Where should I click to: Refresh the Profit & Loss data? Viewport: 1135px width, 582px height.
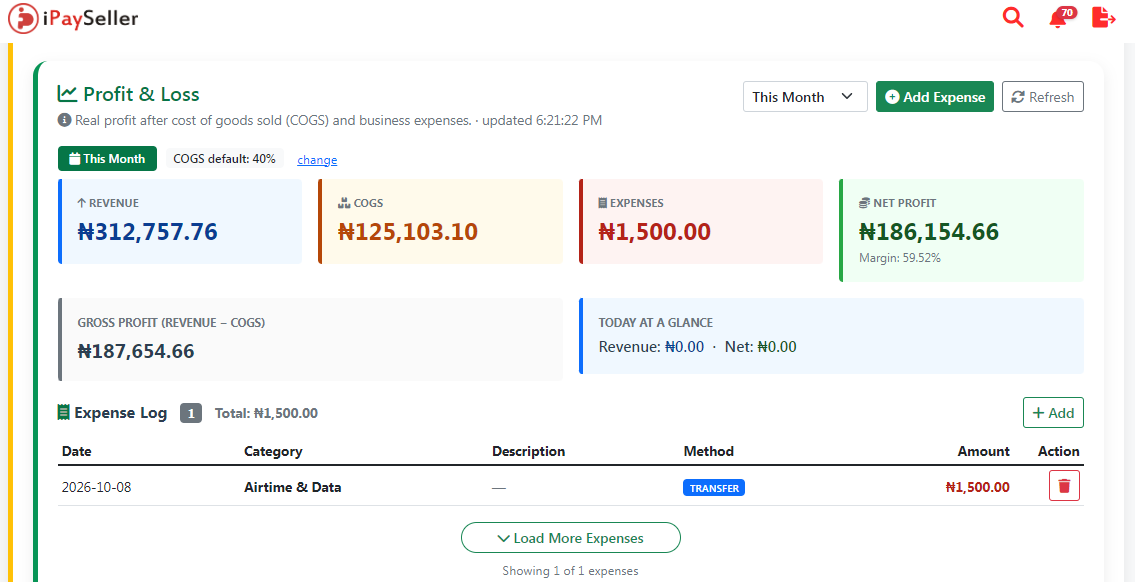click(x=1042, y=97)
